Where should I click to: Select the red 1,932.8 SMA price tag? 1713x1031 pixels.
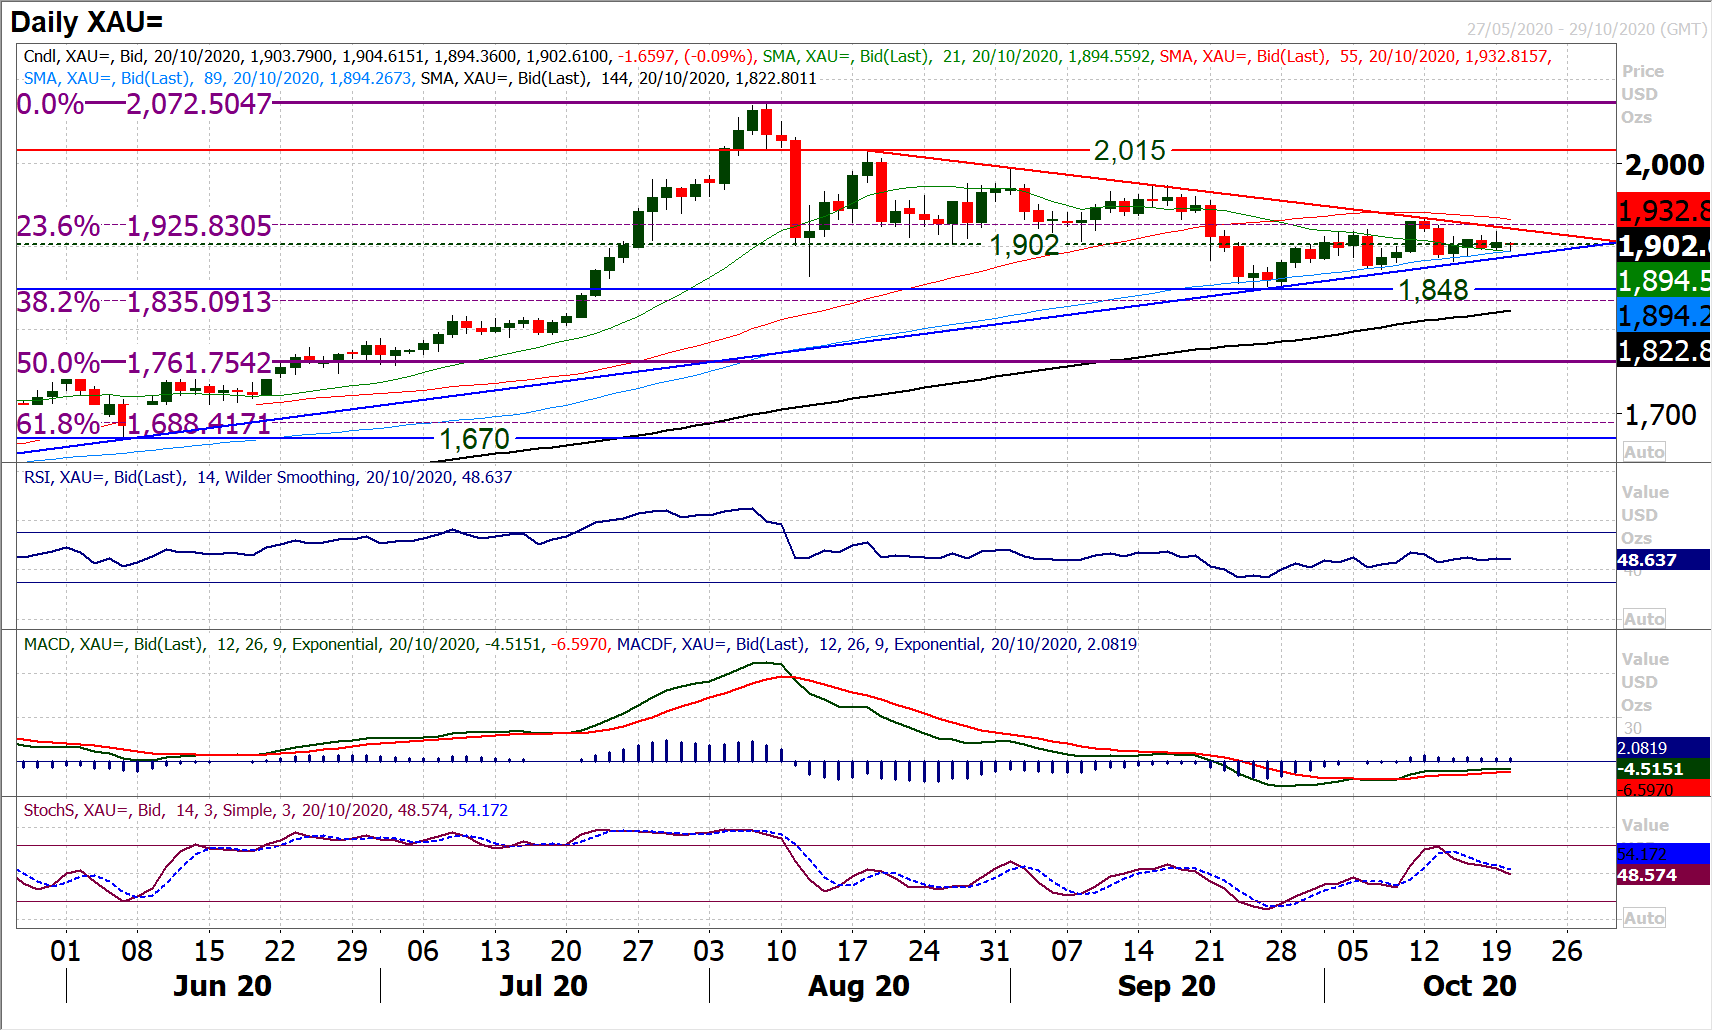point(1663,211)
